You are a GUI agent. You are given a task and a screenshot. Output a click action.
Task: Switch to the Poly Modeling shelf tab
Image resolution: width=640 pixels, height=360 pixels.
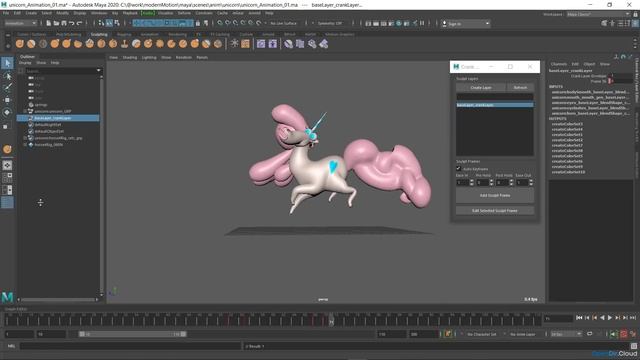[x=69, y=34]
